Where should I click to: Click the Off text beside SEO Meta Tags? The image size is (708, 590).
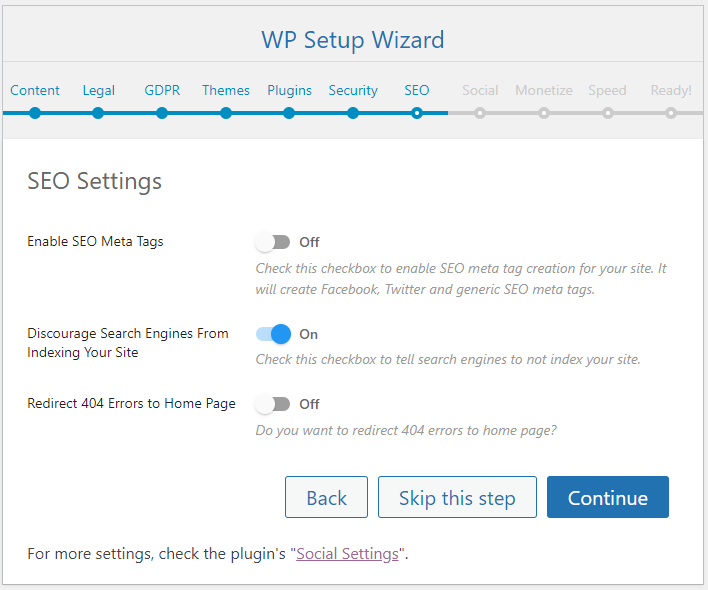coord(309,242)
